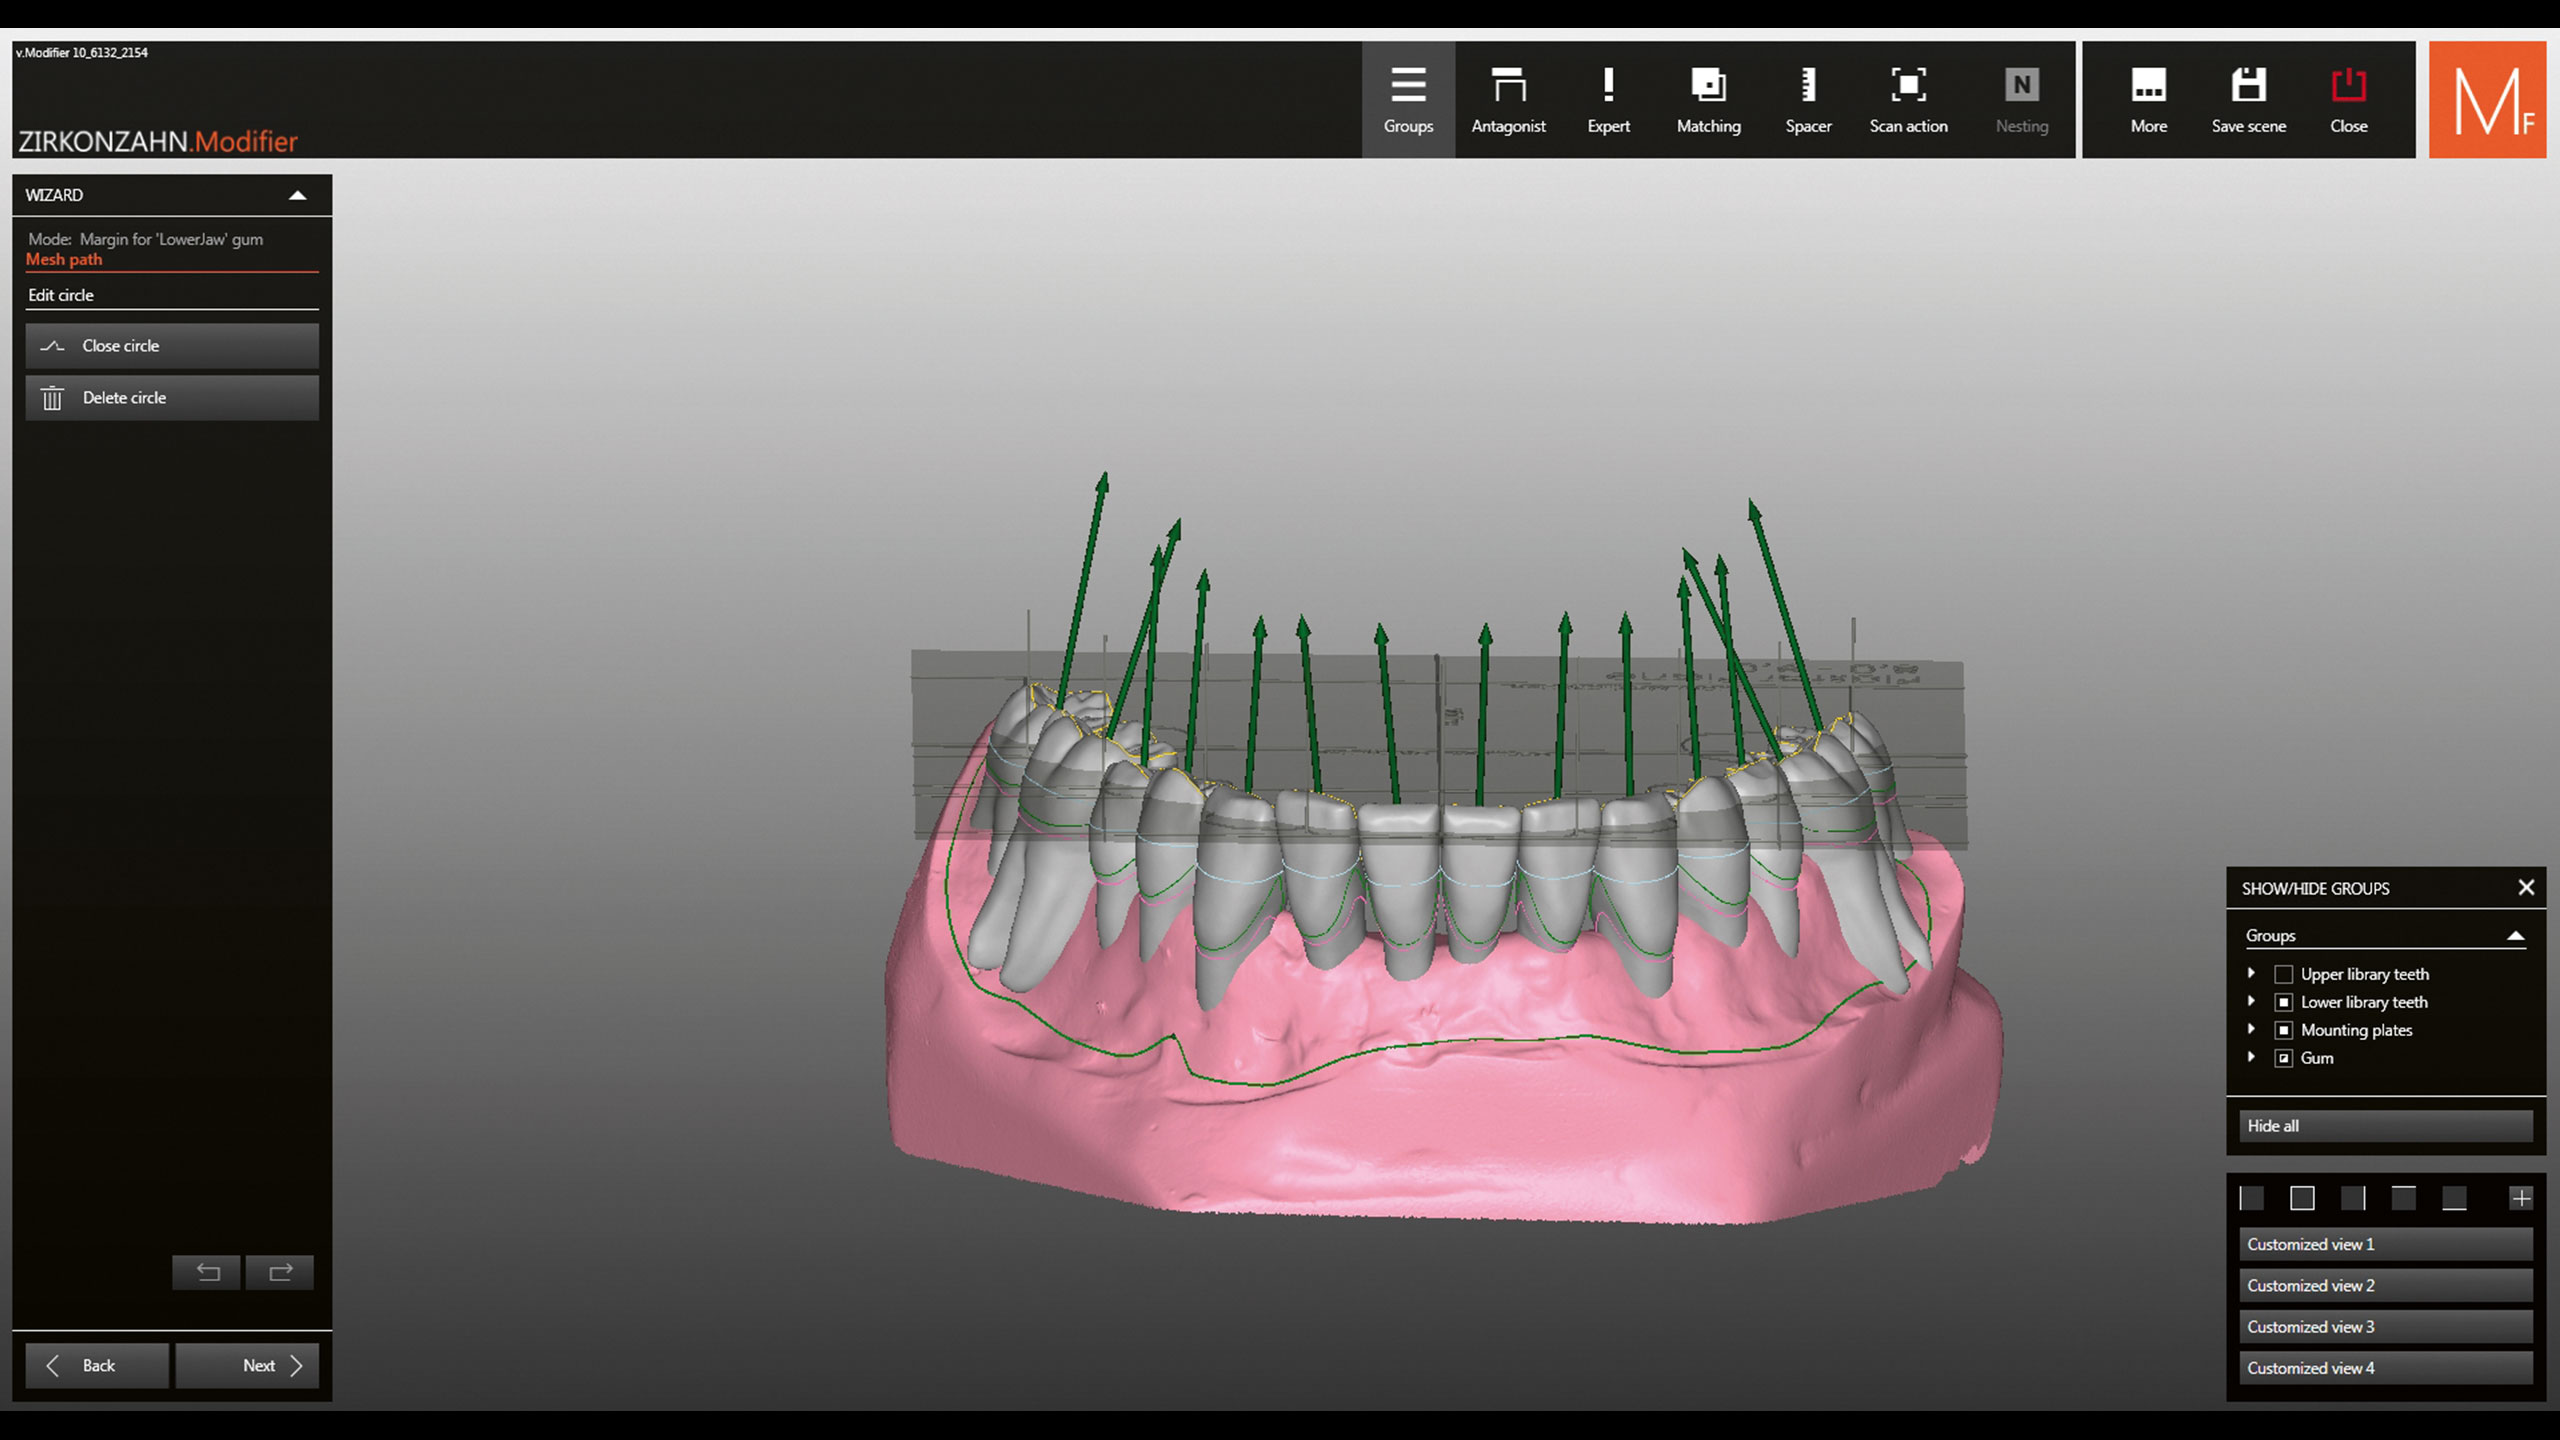The image size is (2560, 1440).
Task: Select Customized view 2
Action: pos(2385,1286)
